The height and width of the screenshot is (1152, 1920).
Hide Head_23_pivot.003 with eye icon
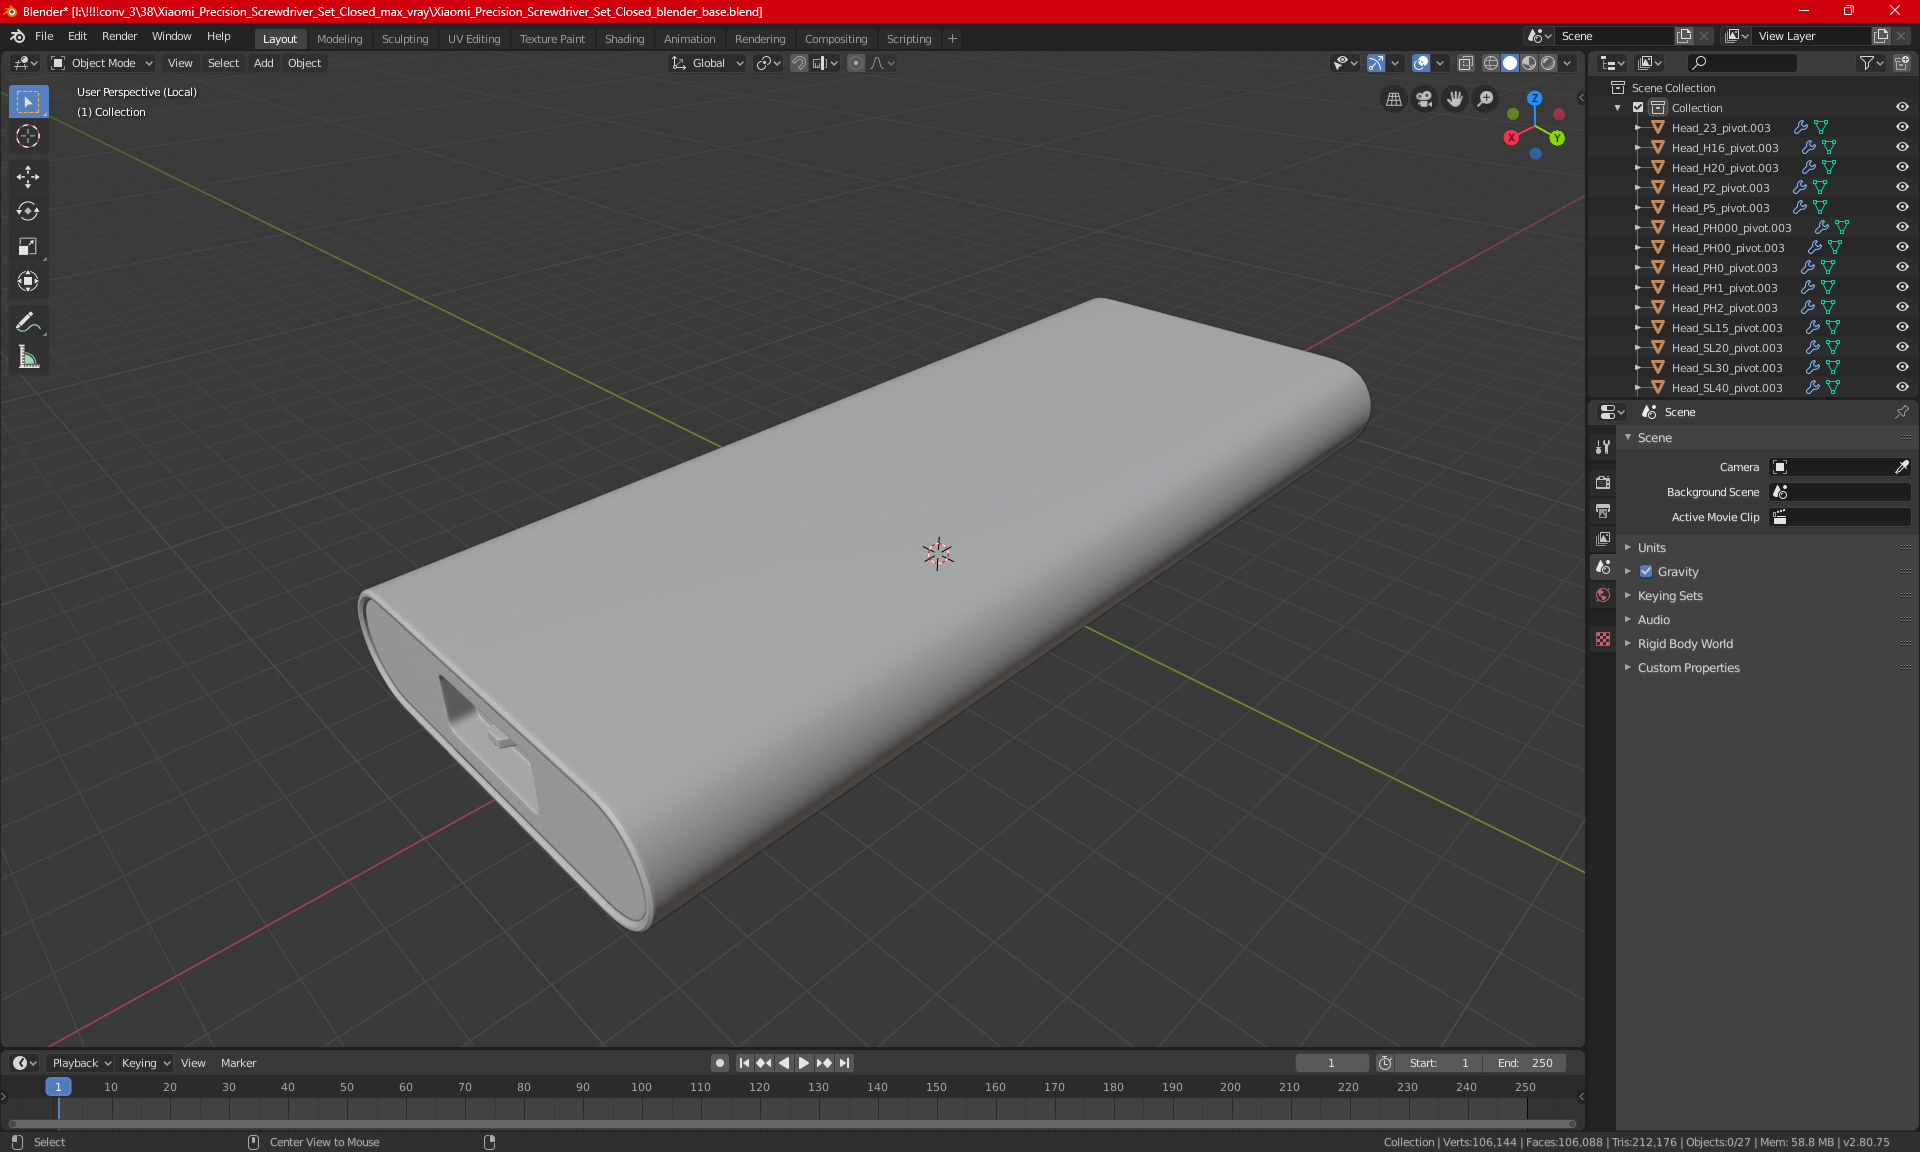point(1902,128)
